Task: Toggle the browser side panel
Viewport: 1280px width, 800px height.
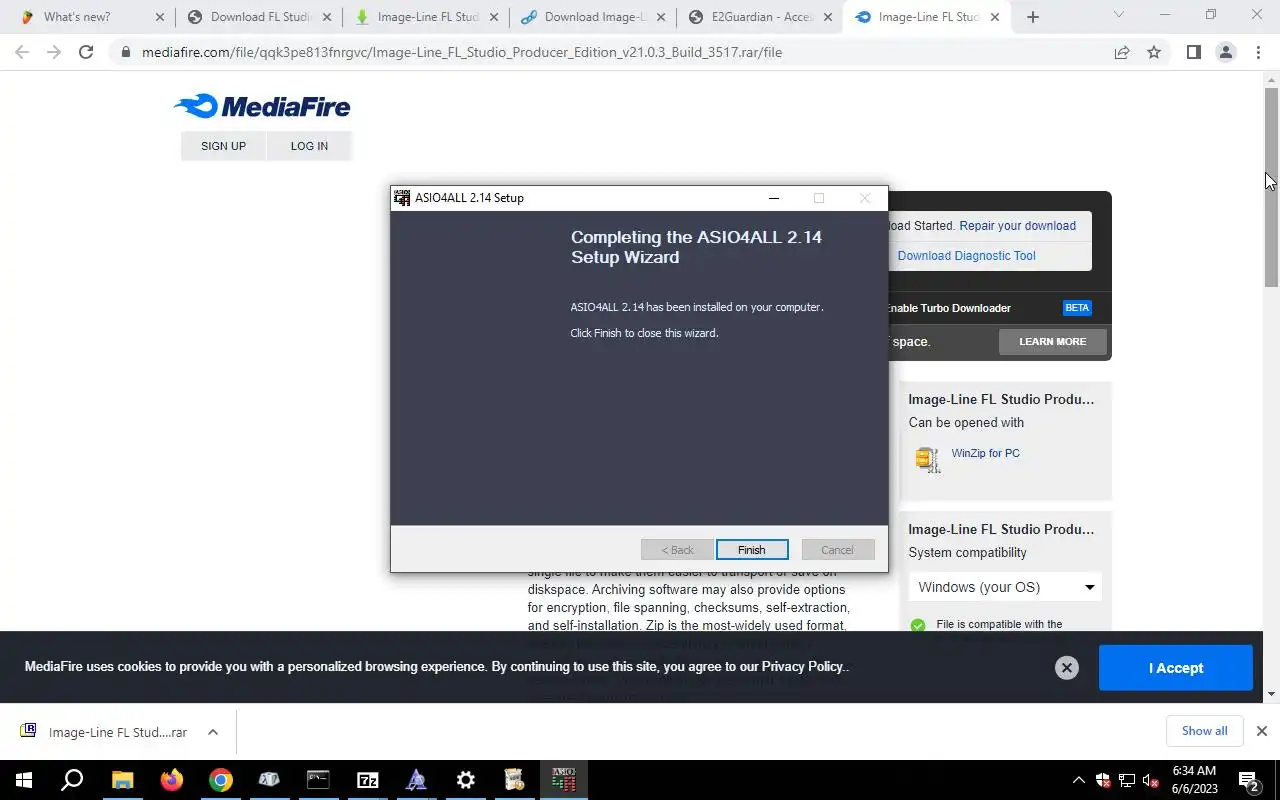Action: pos(1193,52)
